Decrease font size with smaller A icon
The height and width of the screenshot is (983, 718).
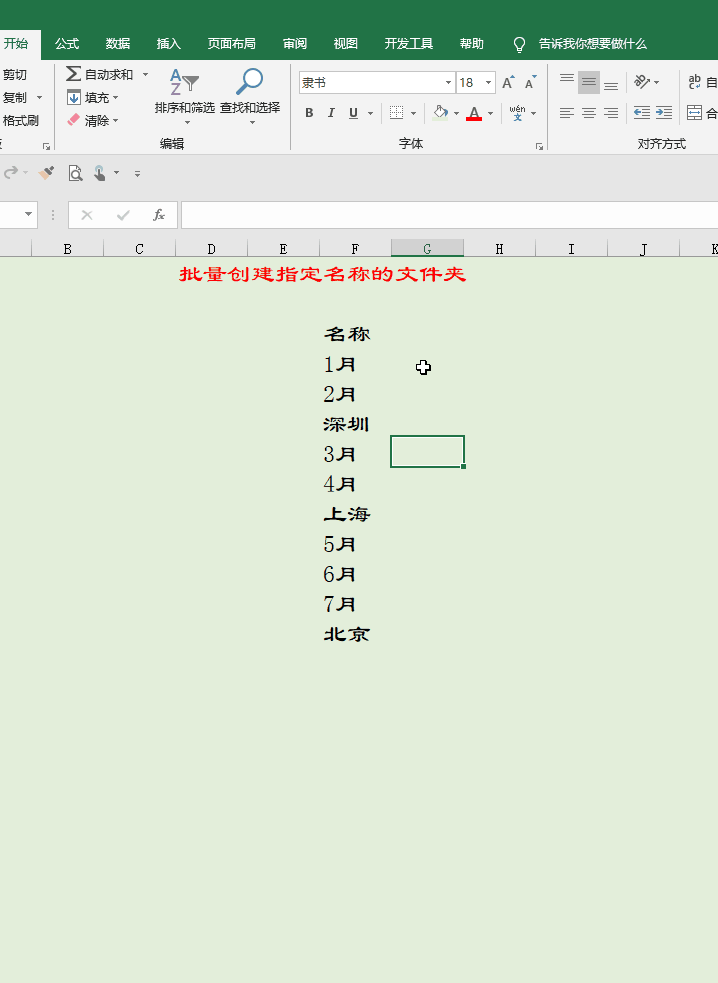531,82
